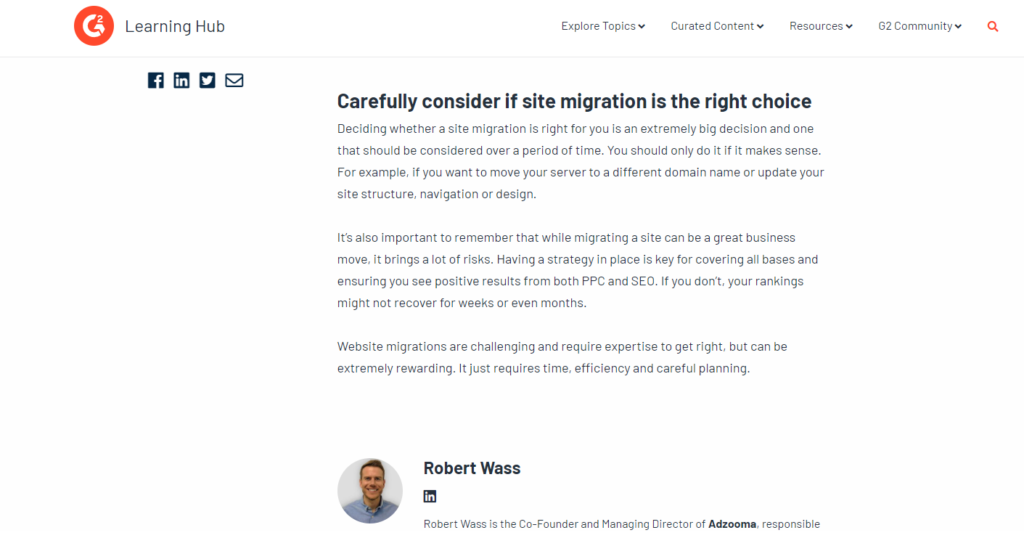The image size is (1024, 538).
Task: Click the G2 logo icon
Action: [x=93, y=26]
